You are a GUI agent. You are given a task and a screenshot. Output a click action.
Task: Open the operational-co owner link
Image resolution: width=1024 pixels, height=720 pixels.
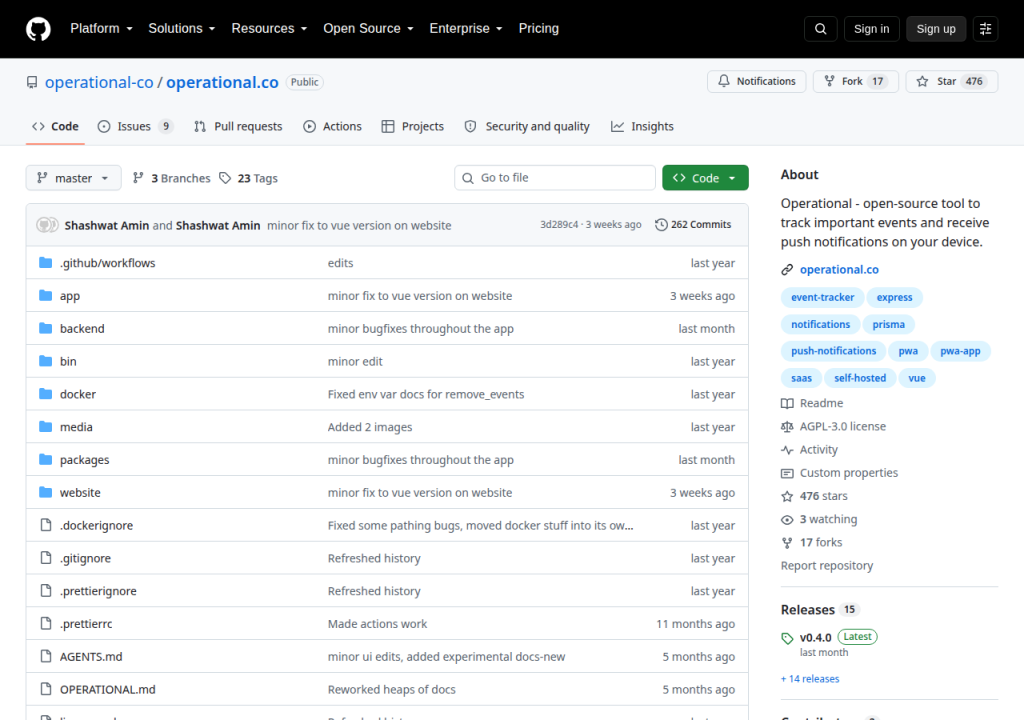(99, 82)
